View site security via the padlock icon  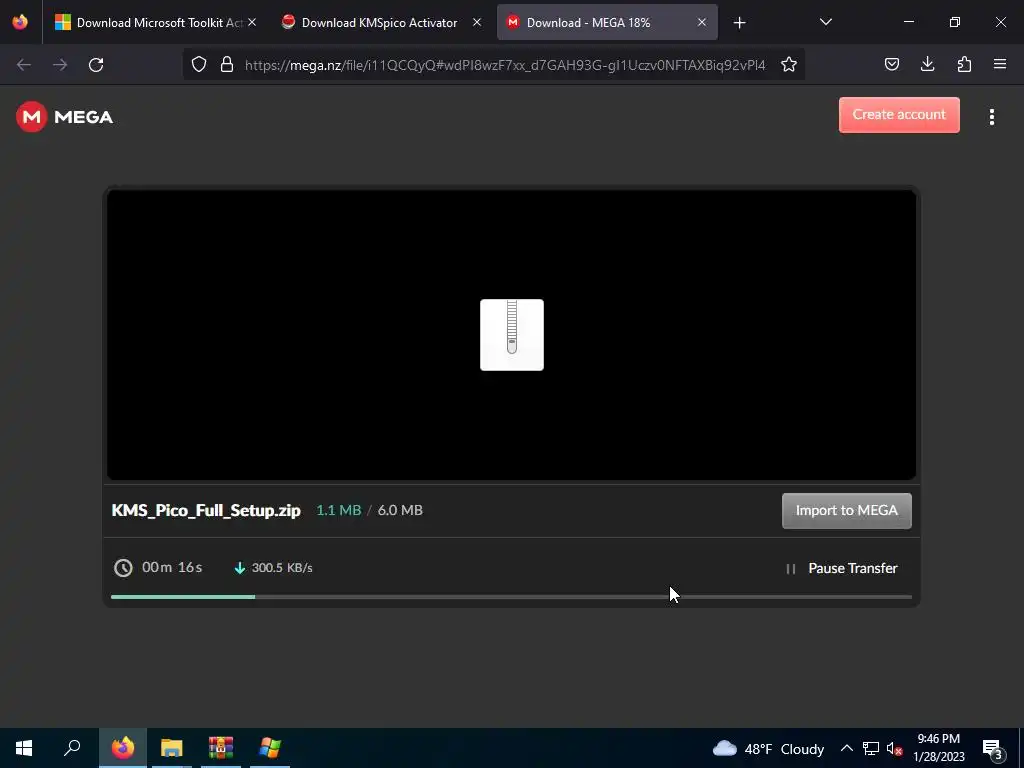click(x=227, y=64)
